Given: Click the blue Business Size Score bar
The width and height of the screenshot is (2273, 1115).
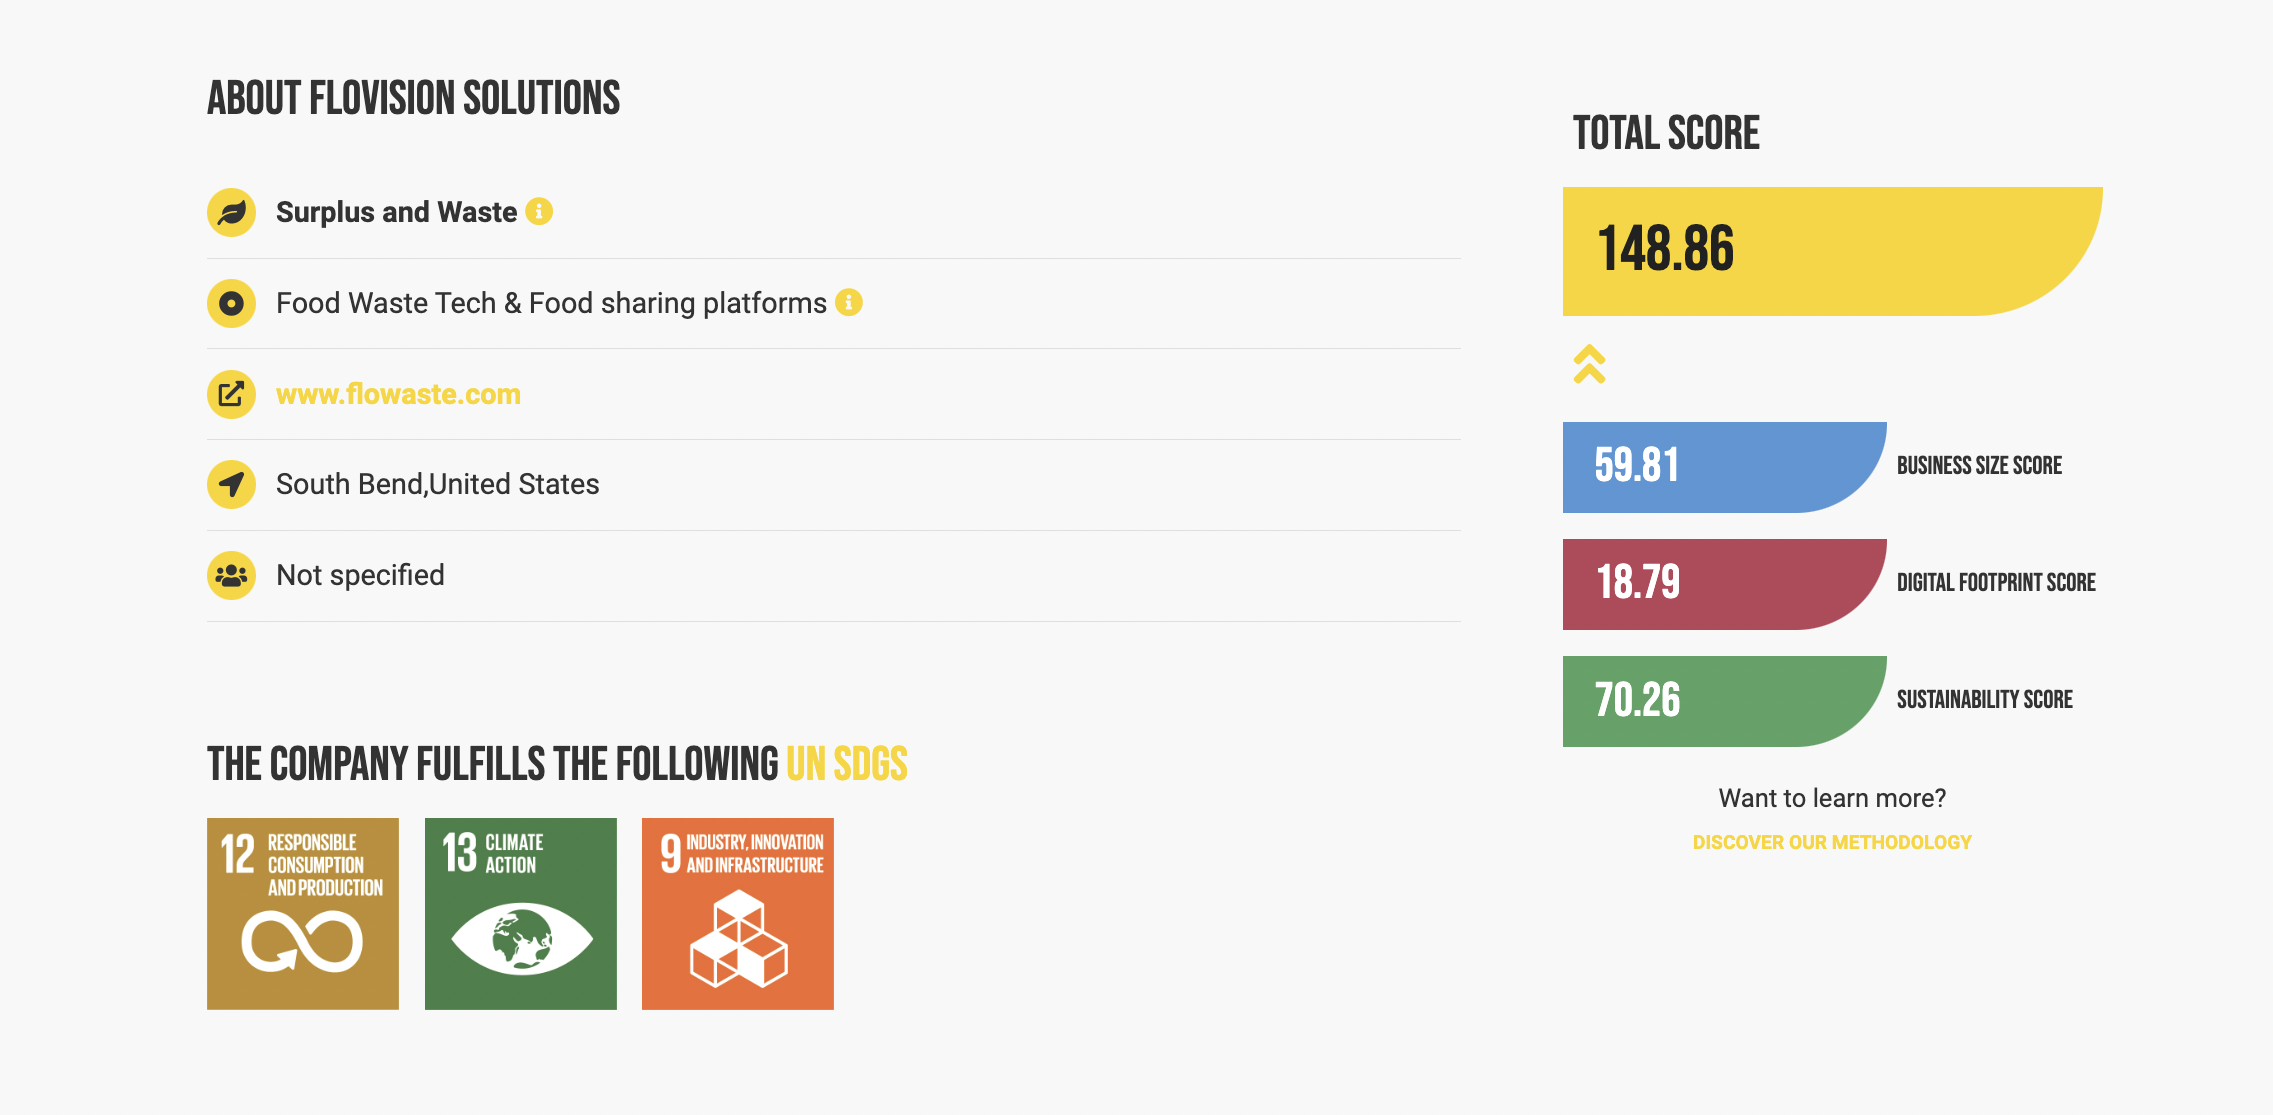Looking at the screenshot, I should pos(1724,467).
